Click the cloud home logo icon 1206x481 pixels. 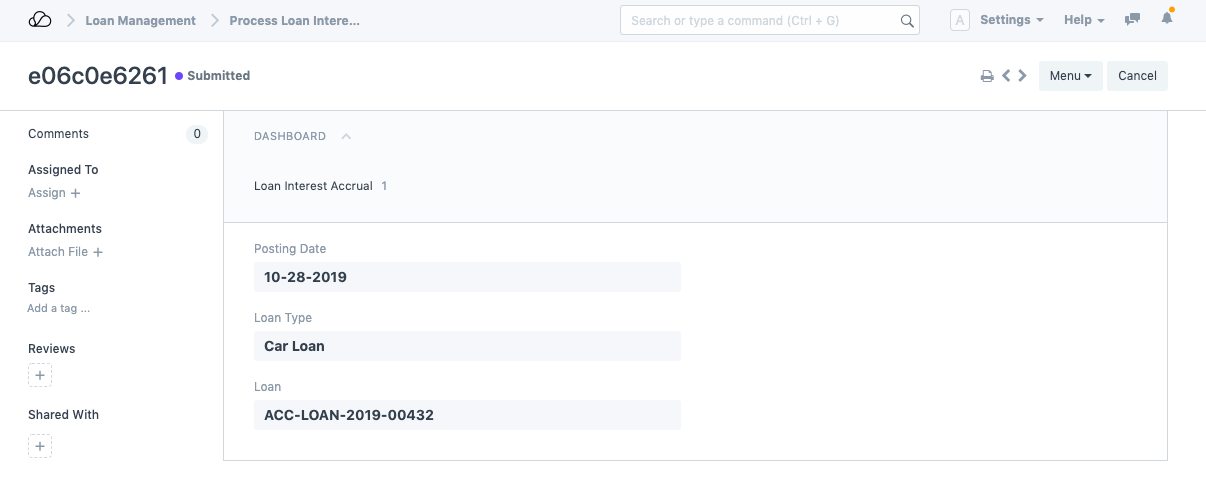[40, 20]
